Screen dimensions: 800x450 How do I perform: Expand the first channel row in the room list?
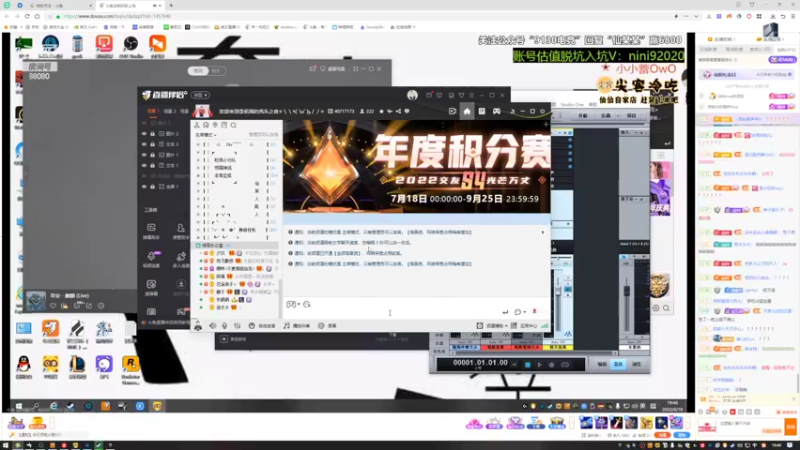(x=198, y=144)
